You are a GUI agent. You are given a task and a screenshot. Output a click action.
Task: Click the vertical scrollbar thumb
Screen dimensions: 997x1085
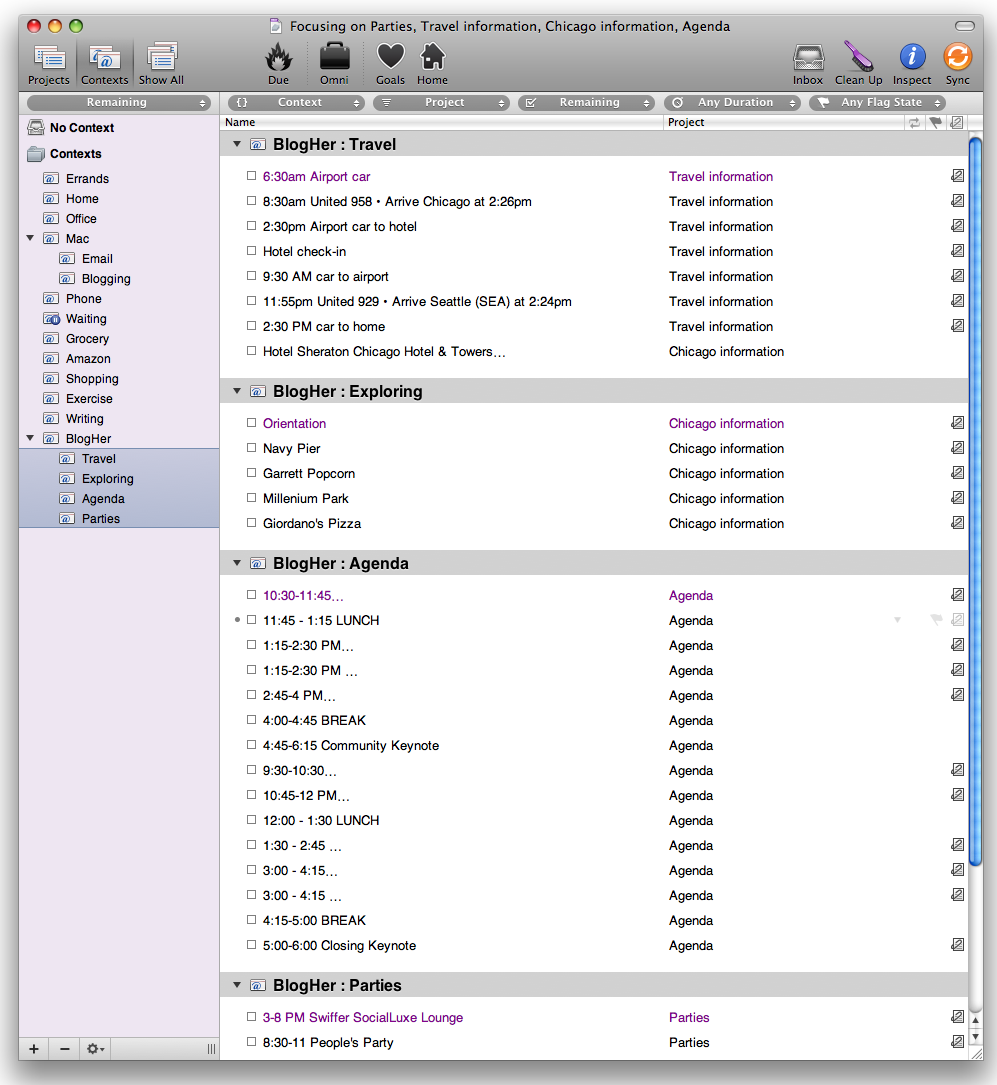(976, 502)
